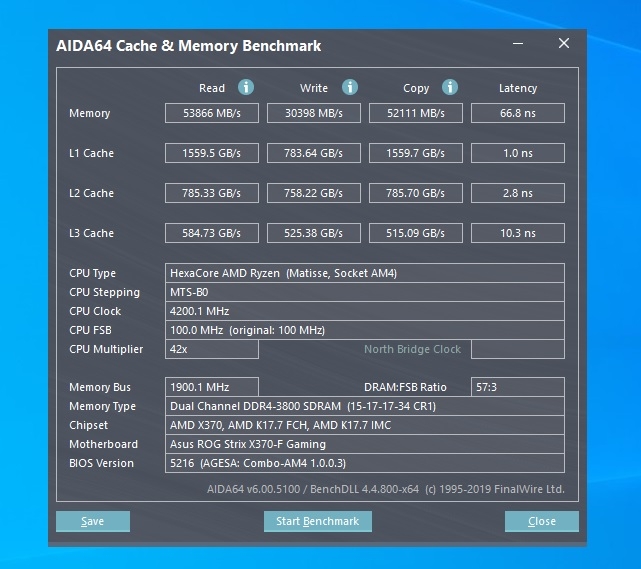Select the Memory Write value 30398 MB/s
The image size is (641, 569).
[314, 113]
